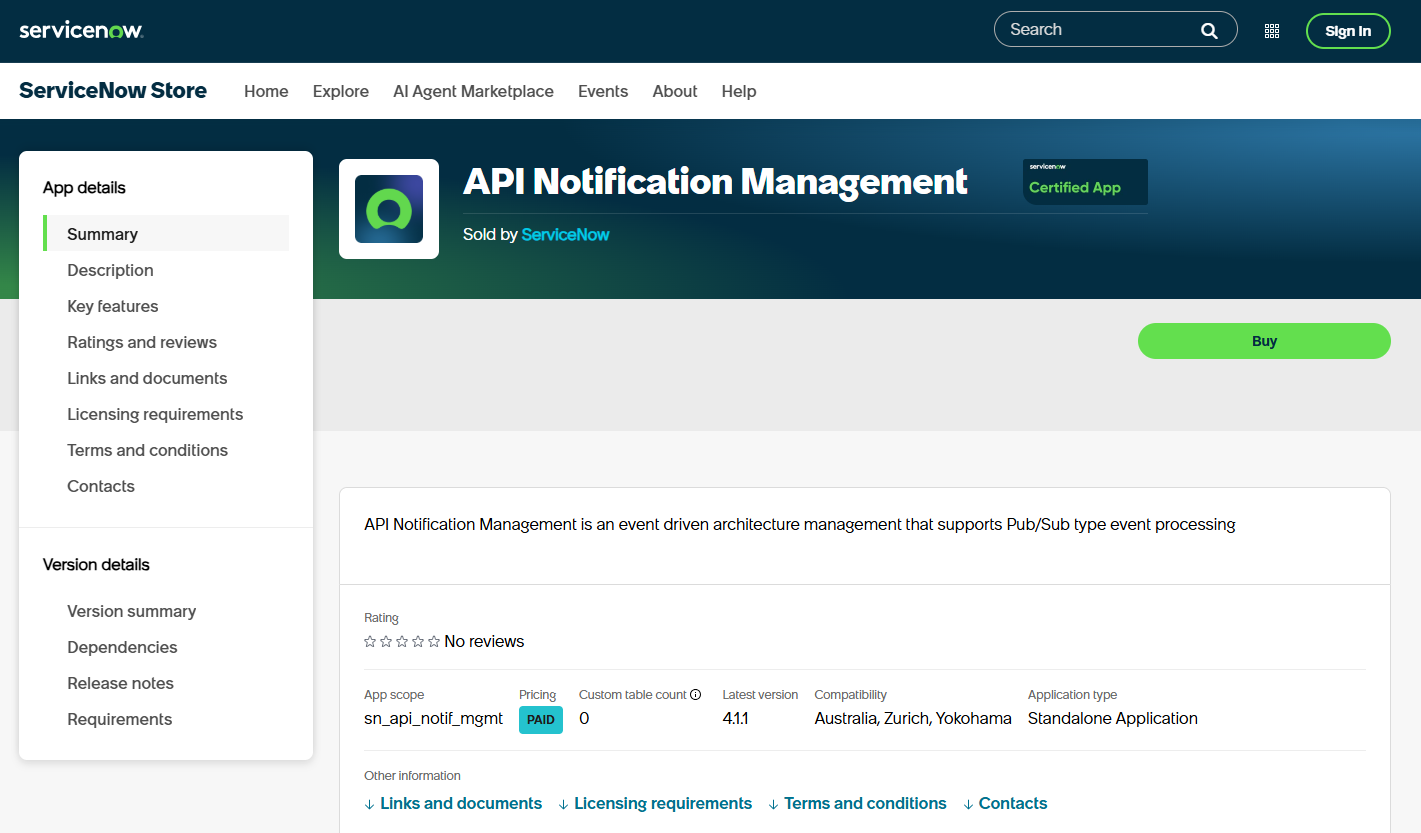This screenshot has width=1421, height=833.
Task: Select Summary in App details sidebar
Action: pyautogui.click(x=166, y=234)
